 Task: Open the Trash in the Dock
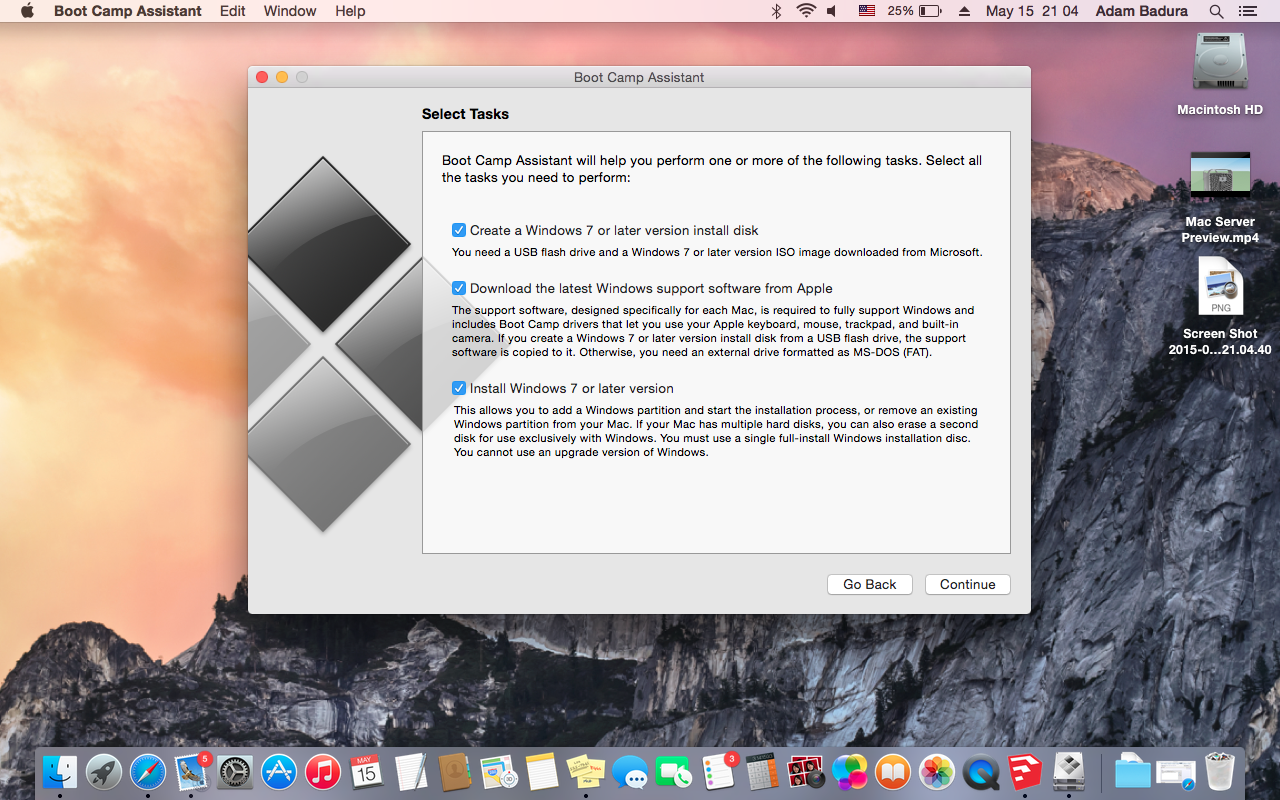tap(1220, 772)
